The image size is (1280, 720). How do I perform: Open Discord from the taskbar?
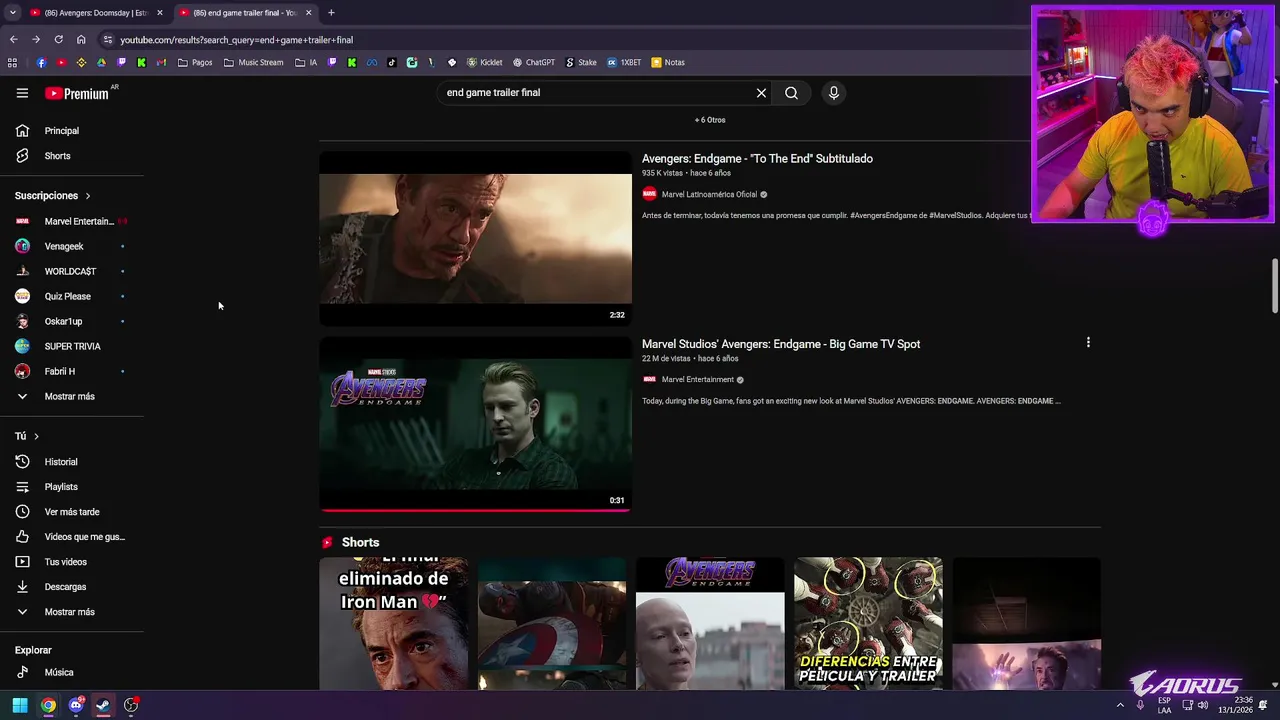click(76, 705)
